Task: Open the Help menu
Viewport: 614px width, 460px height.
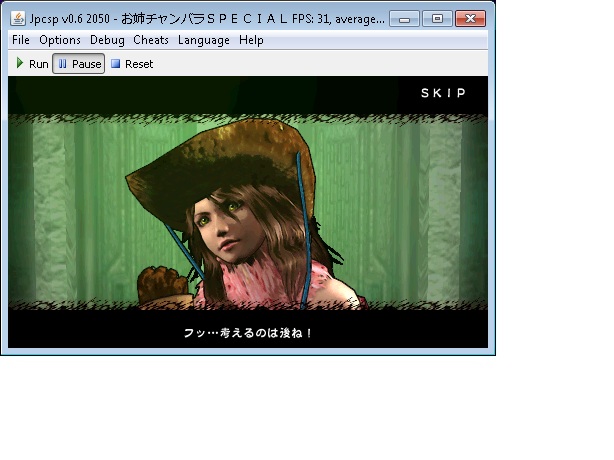Action: [251, 40]
